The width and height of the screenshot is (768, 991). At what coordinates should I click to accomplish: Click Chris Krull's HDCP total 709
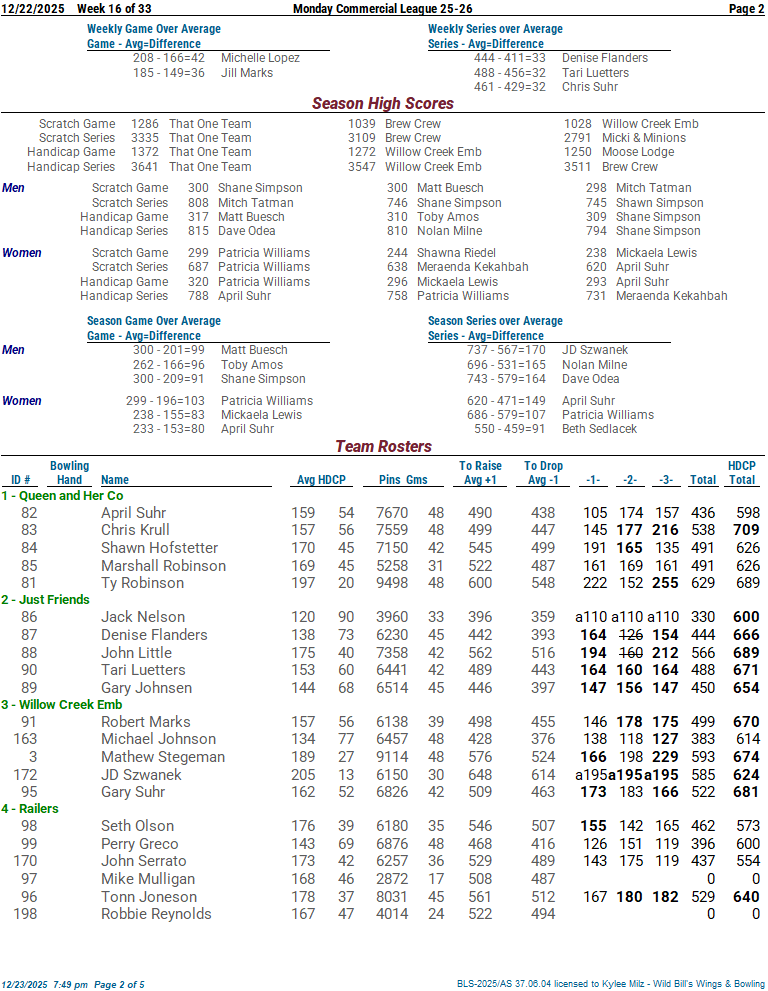[x=746, y=530]
